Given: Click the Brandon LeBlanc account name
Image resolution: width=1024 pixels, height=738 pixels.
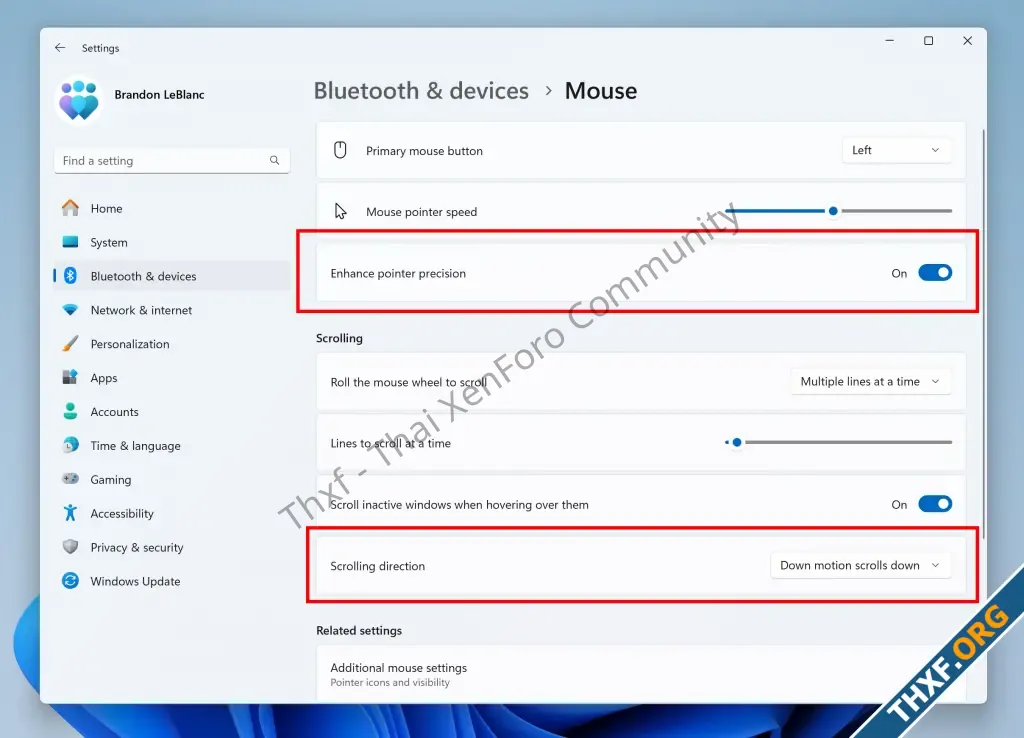Looking at the screenshot, I should [159, 95].
